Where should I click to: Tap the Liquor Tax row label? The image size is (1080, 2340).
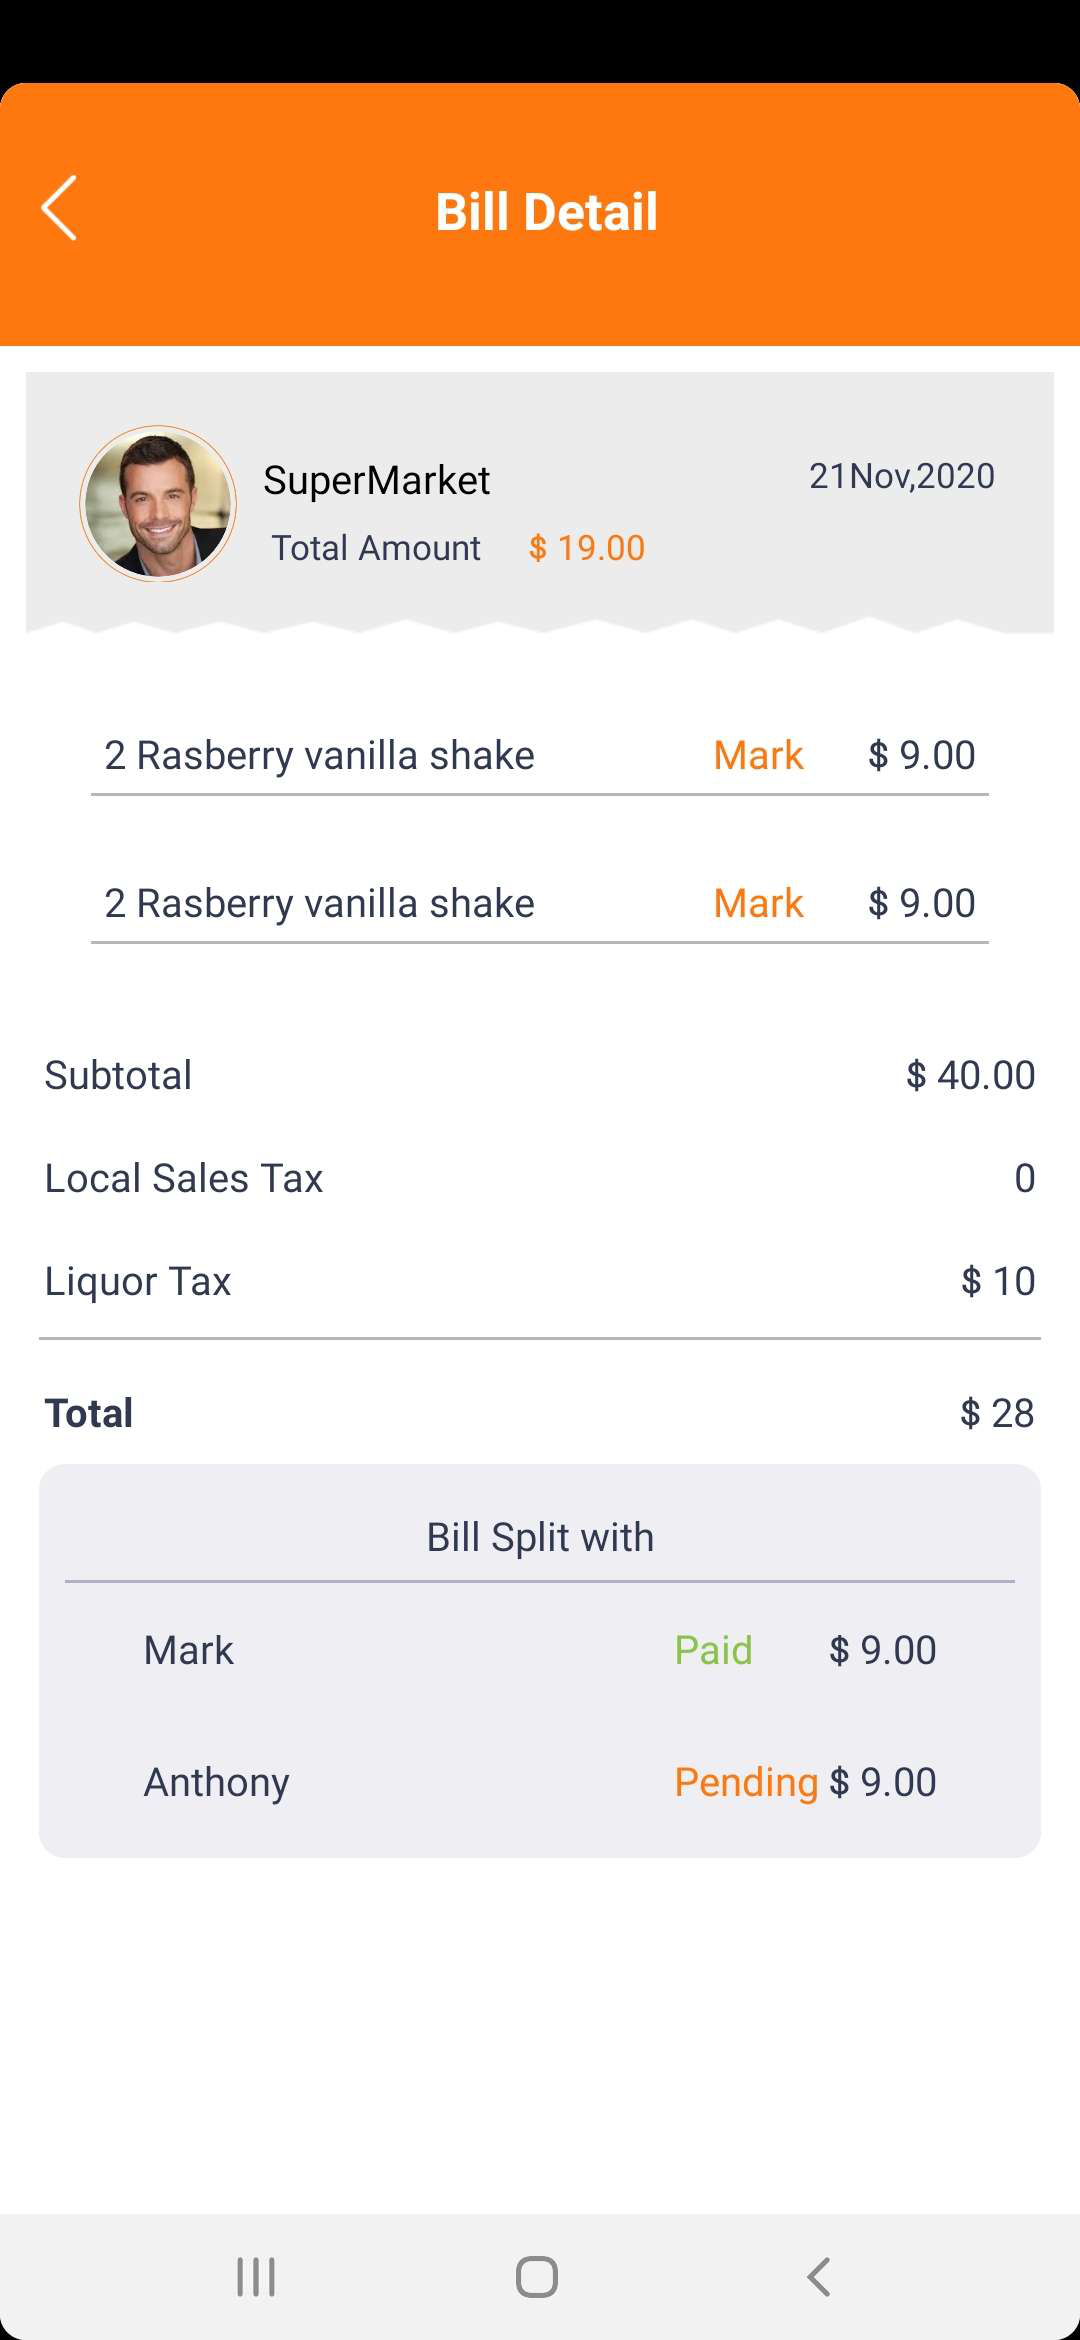(x=138, y=1282)
